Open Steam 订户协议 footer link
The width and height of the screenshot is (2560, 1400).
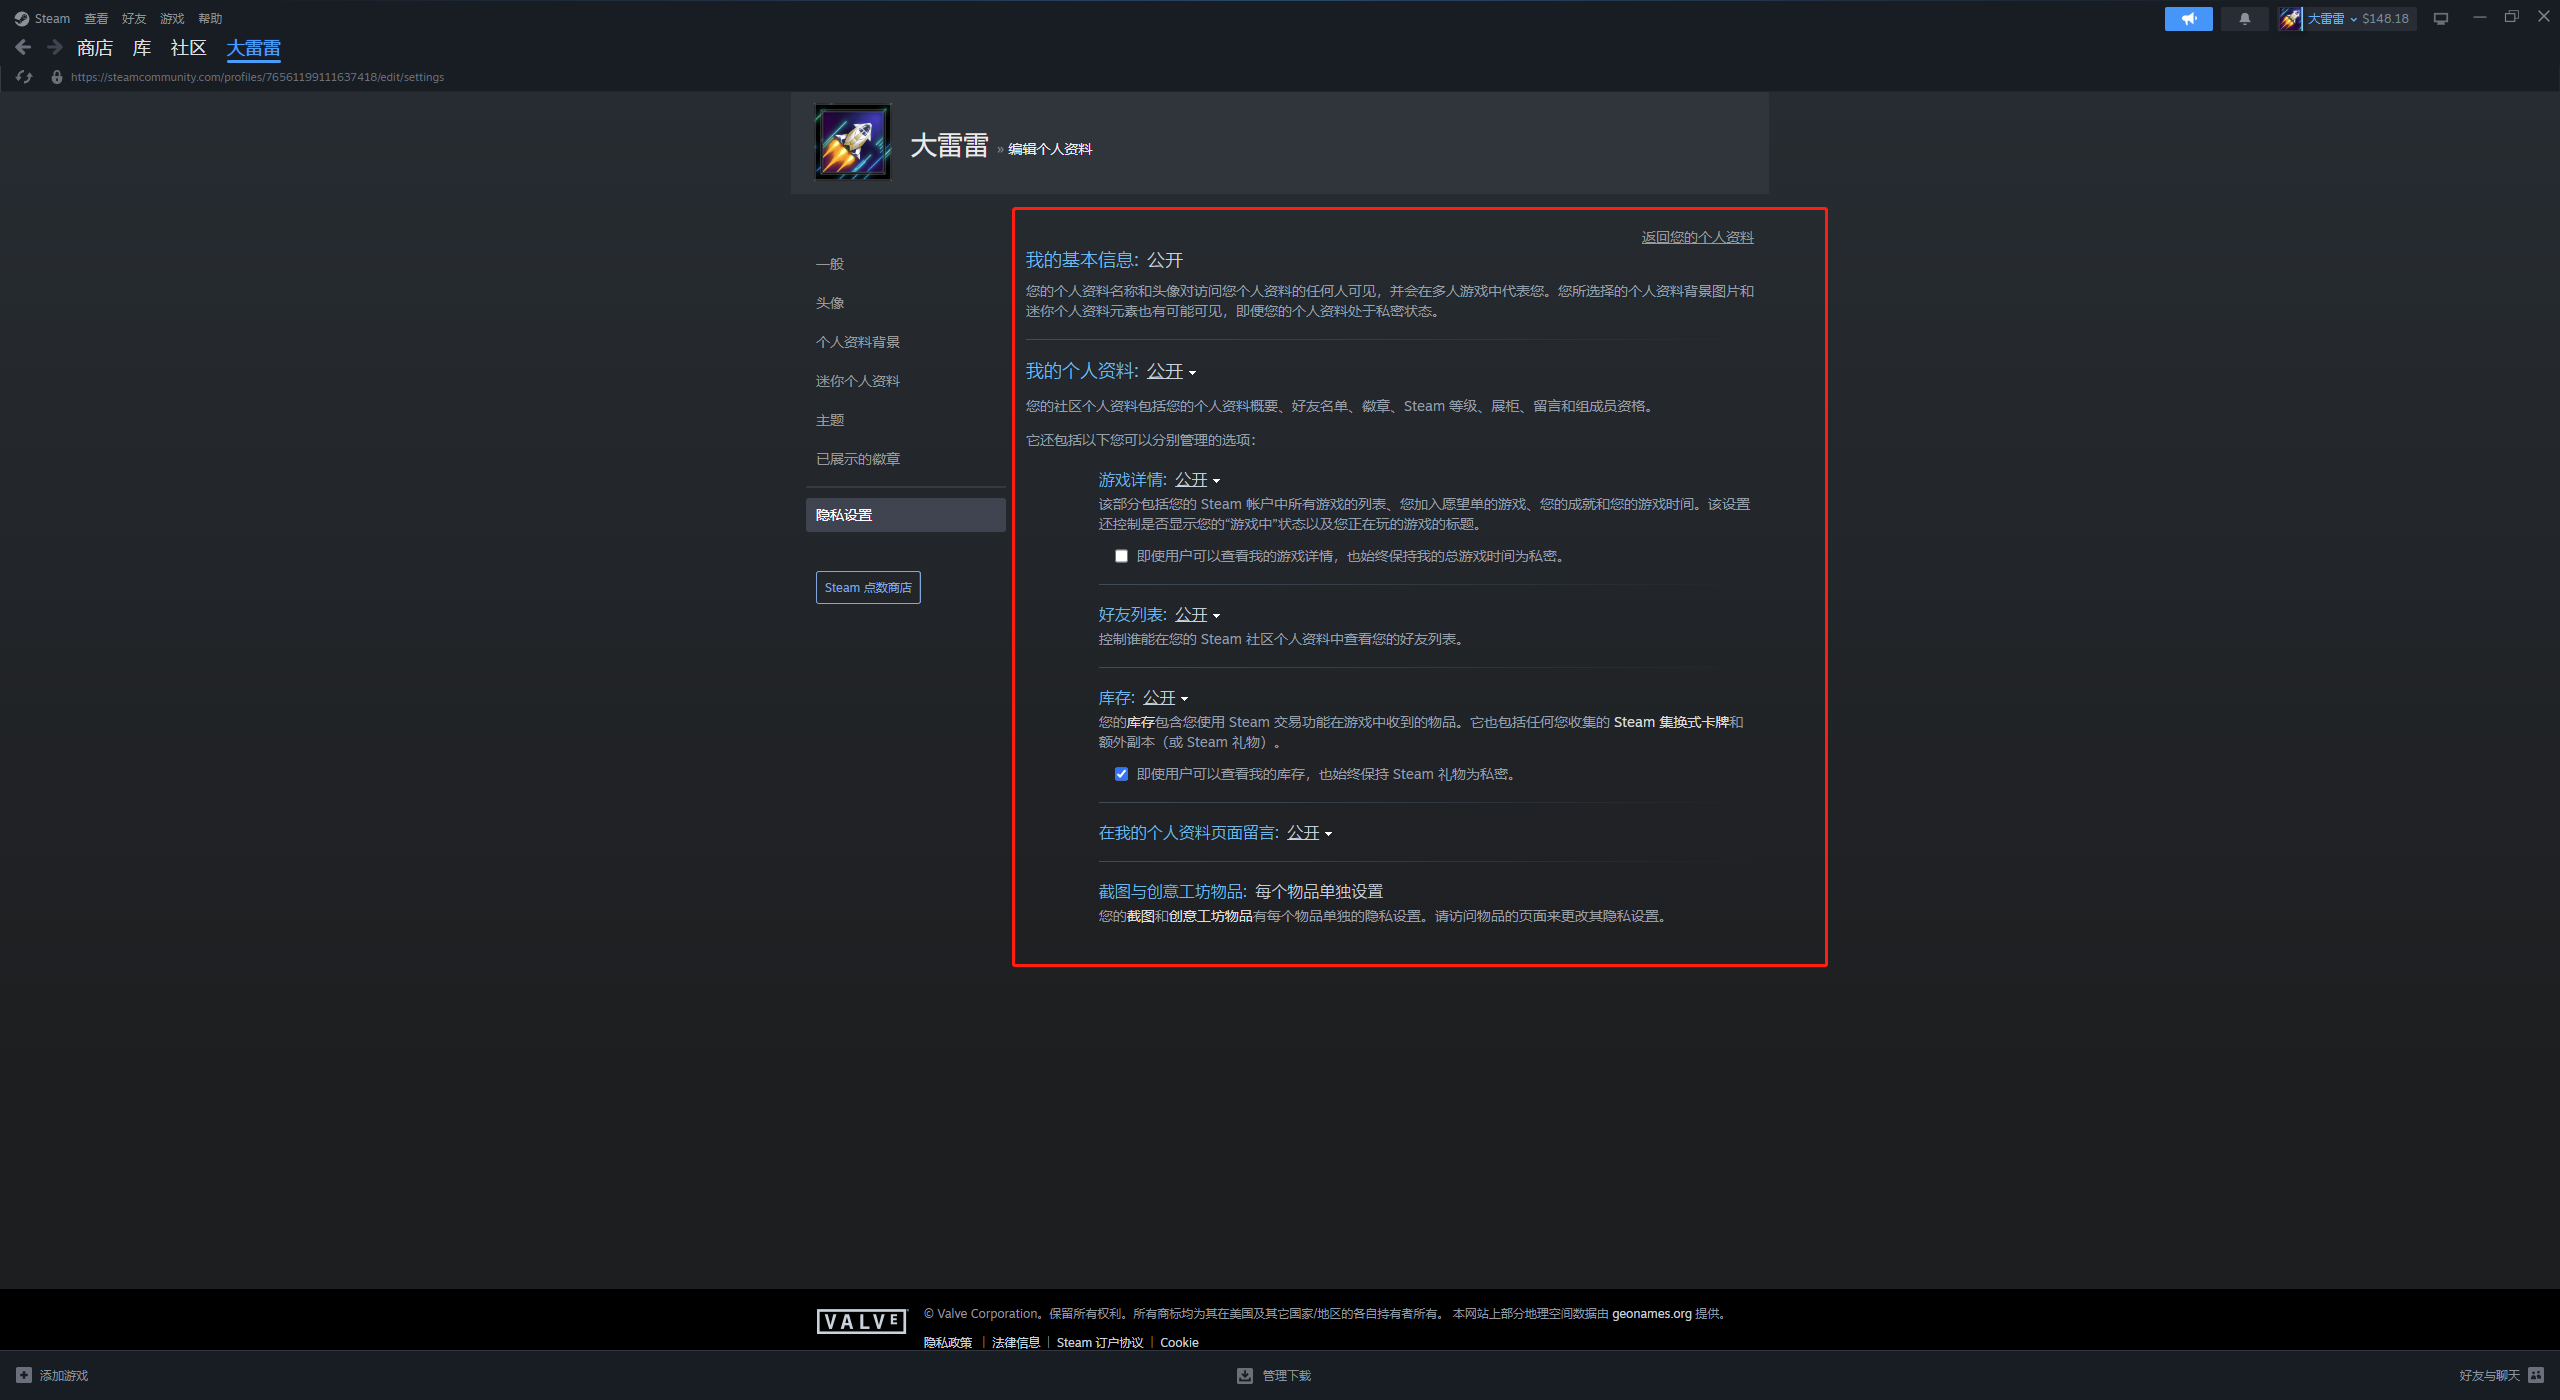1100,1343
